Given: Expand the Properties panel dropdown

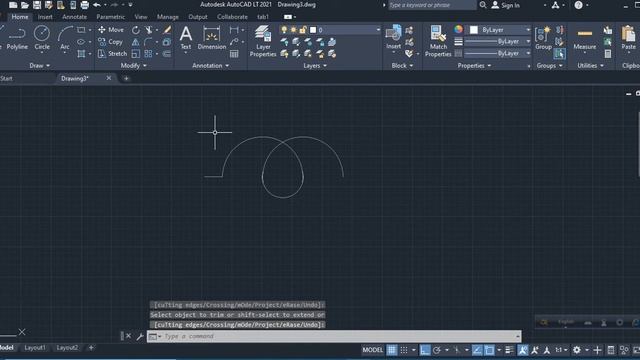Looking at the screenshot, I should [474, 65].
